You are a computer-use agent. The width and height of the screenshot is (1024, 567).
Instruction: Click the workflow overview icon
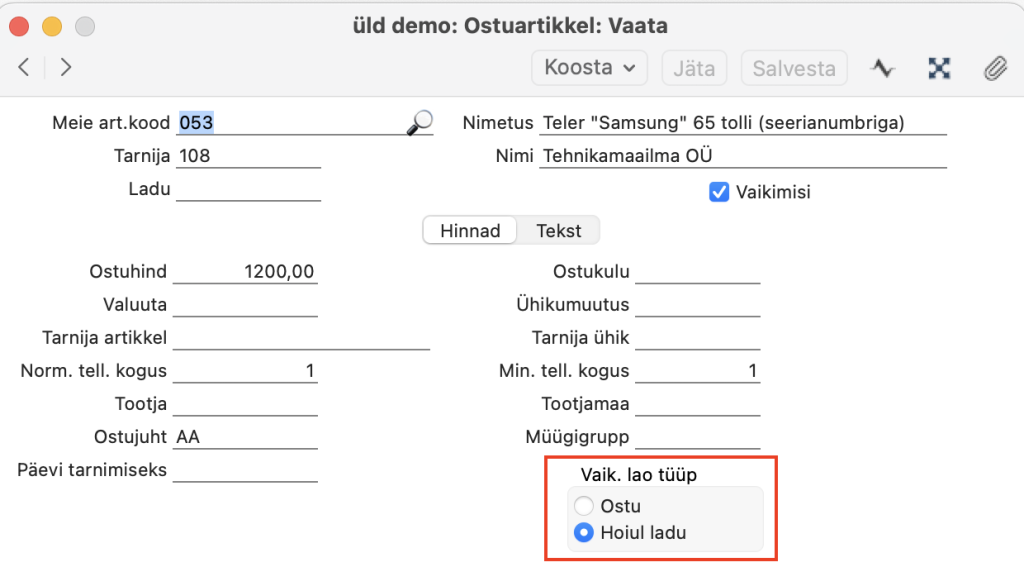coord(938,68)
